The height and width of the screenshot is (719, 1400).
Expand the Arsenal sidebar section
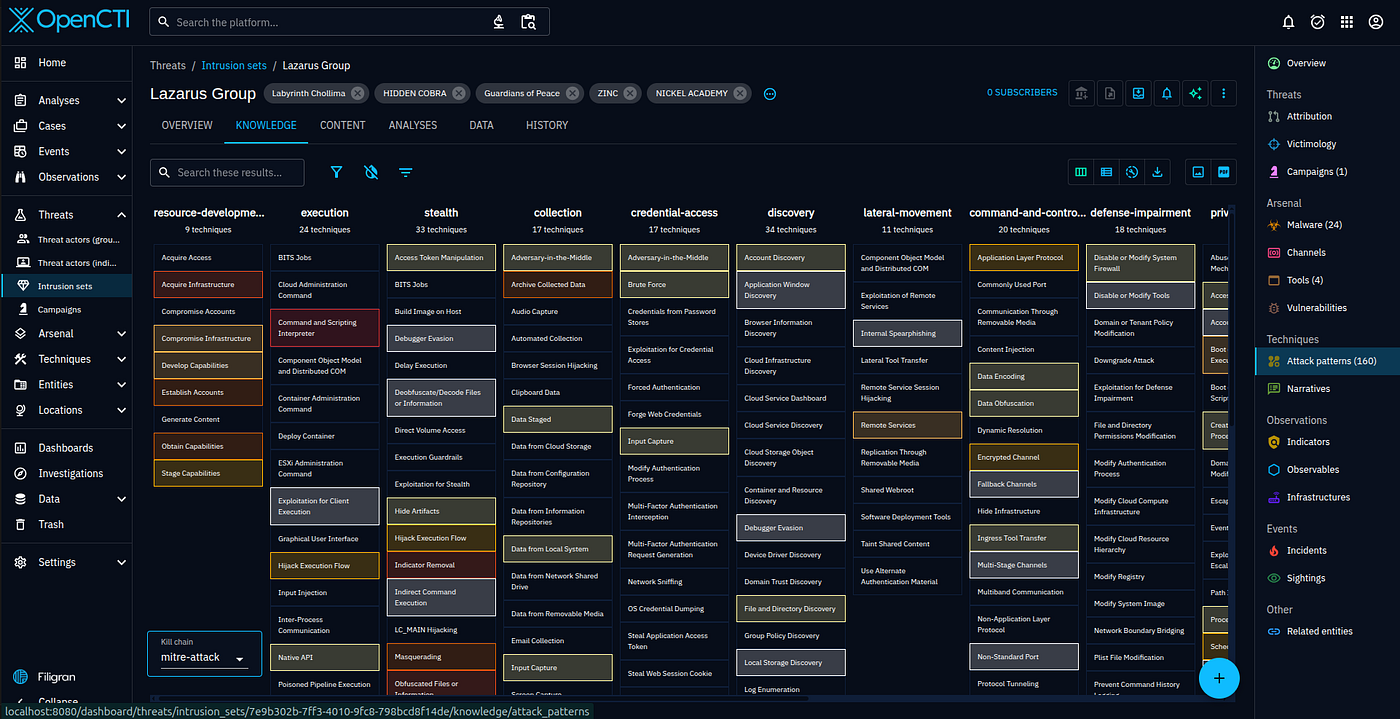121,334
